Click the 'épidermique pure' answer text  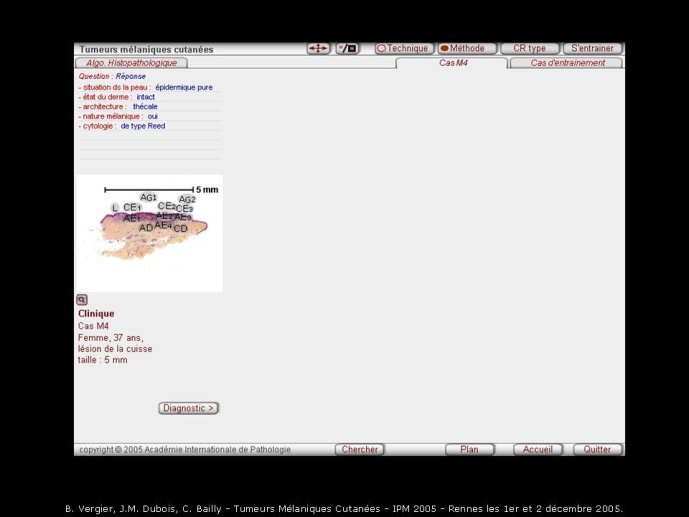[184, 87]
